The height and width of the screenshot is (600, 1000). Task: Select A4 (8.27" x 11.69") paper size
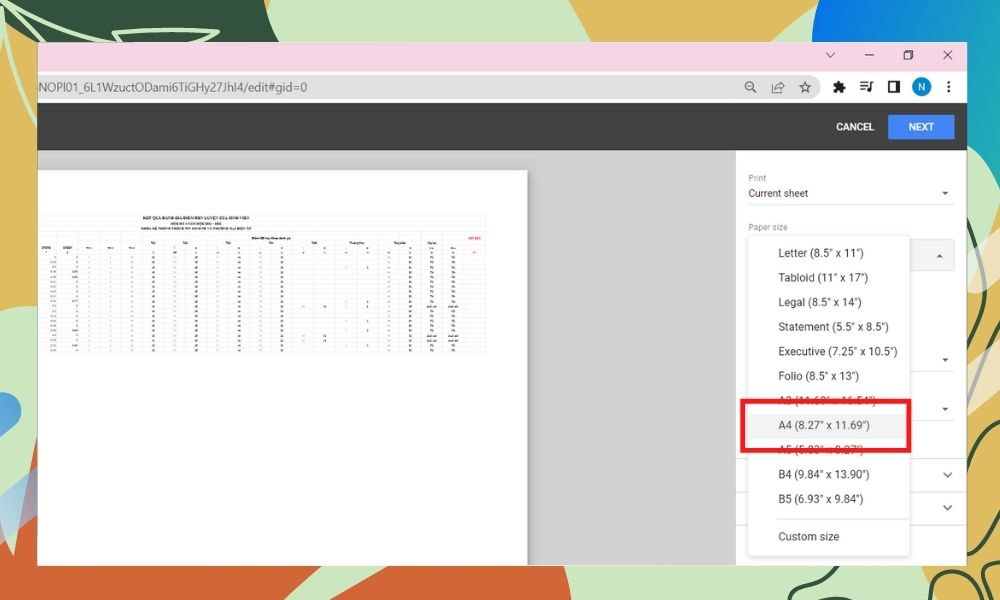tap(824, 425)
